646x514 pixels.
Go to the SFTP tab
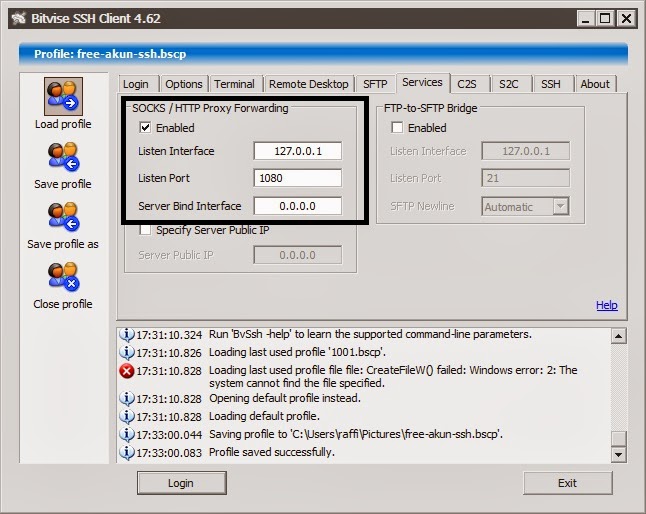pos(375,84)
